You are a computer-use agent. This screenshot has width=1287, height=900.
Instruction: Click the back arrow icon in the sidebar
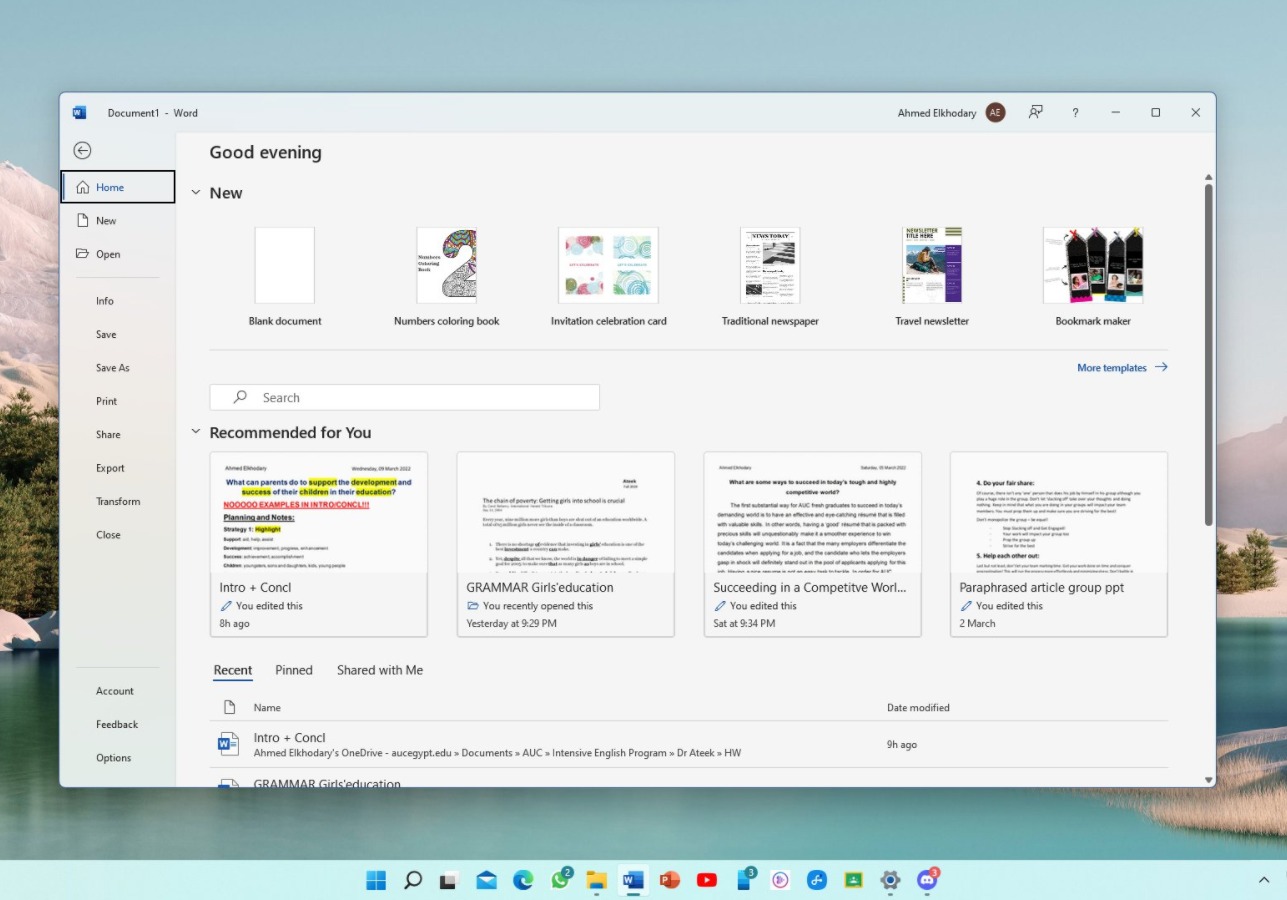click(83, 151)
